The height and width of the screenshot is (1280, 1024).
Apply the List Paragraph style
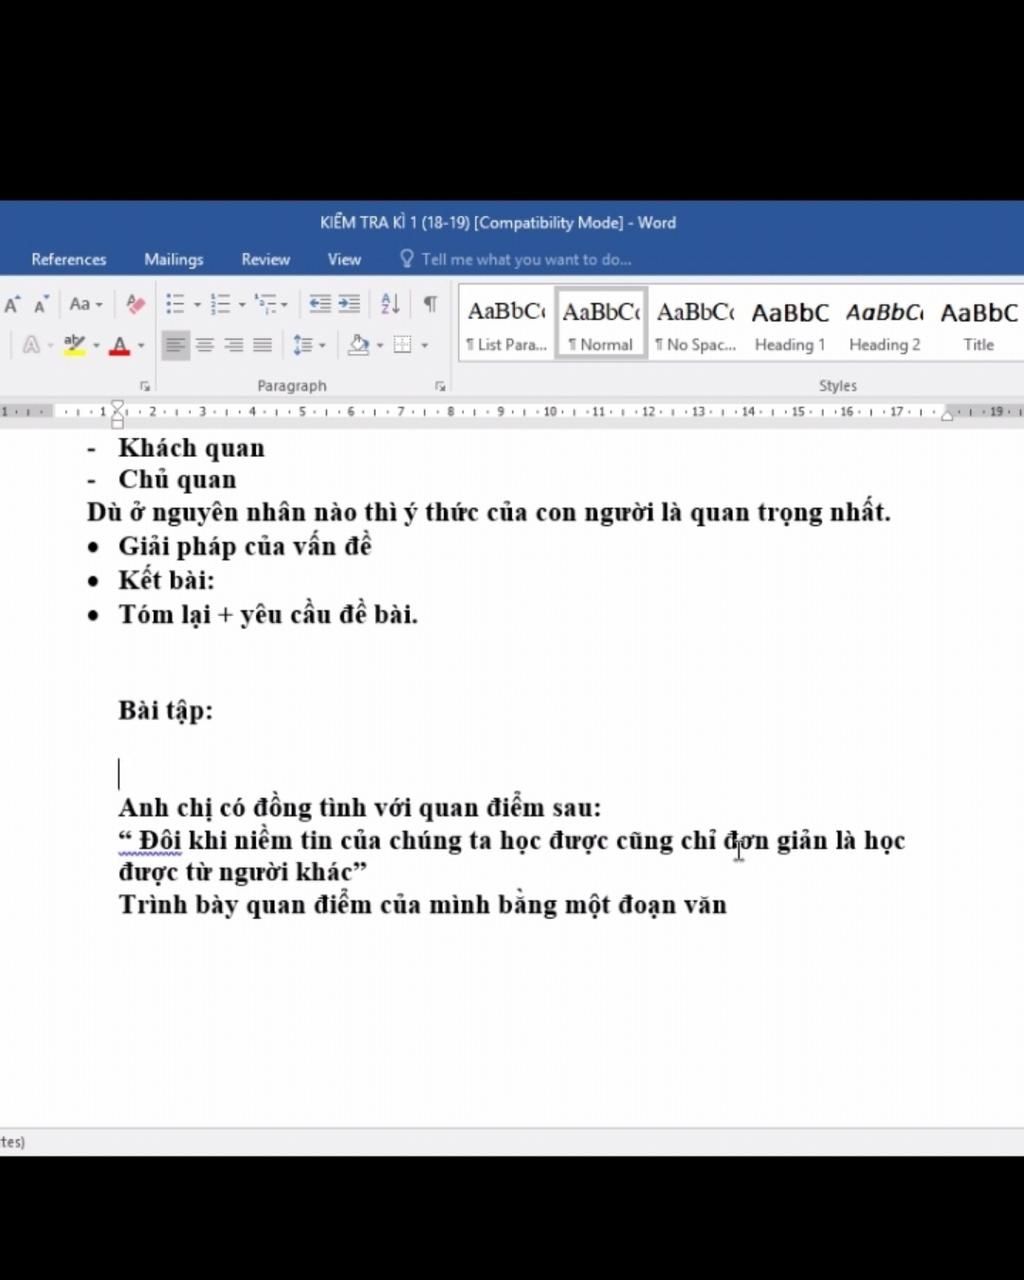(x=506, y=325)
